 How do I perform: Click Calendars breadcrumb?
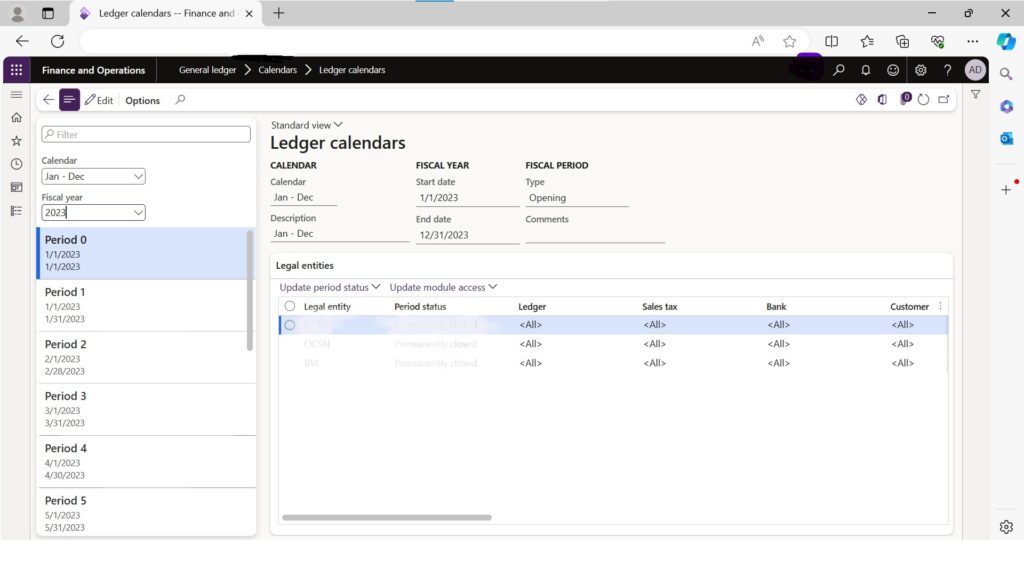coord(278,70)
